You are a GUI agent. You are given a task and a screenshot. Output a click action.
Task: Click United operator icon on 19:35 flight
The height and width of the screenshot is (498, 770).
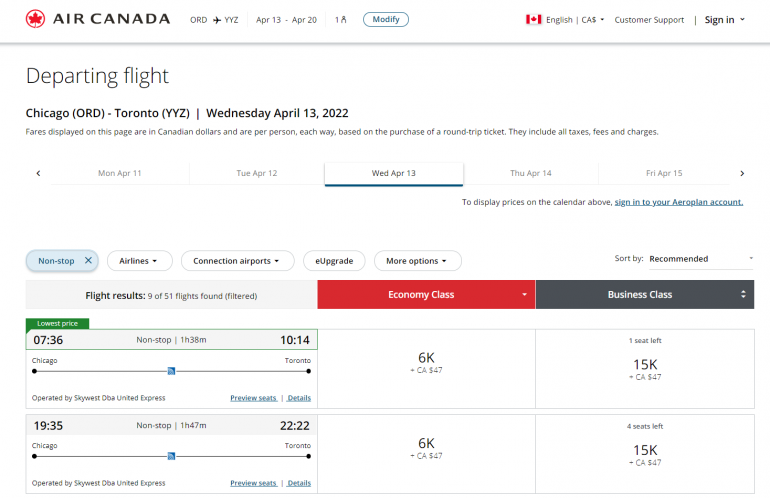[172, 456]
